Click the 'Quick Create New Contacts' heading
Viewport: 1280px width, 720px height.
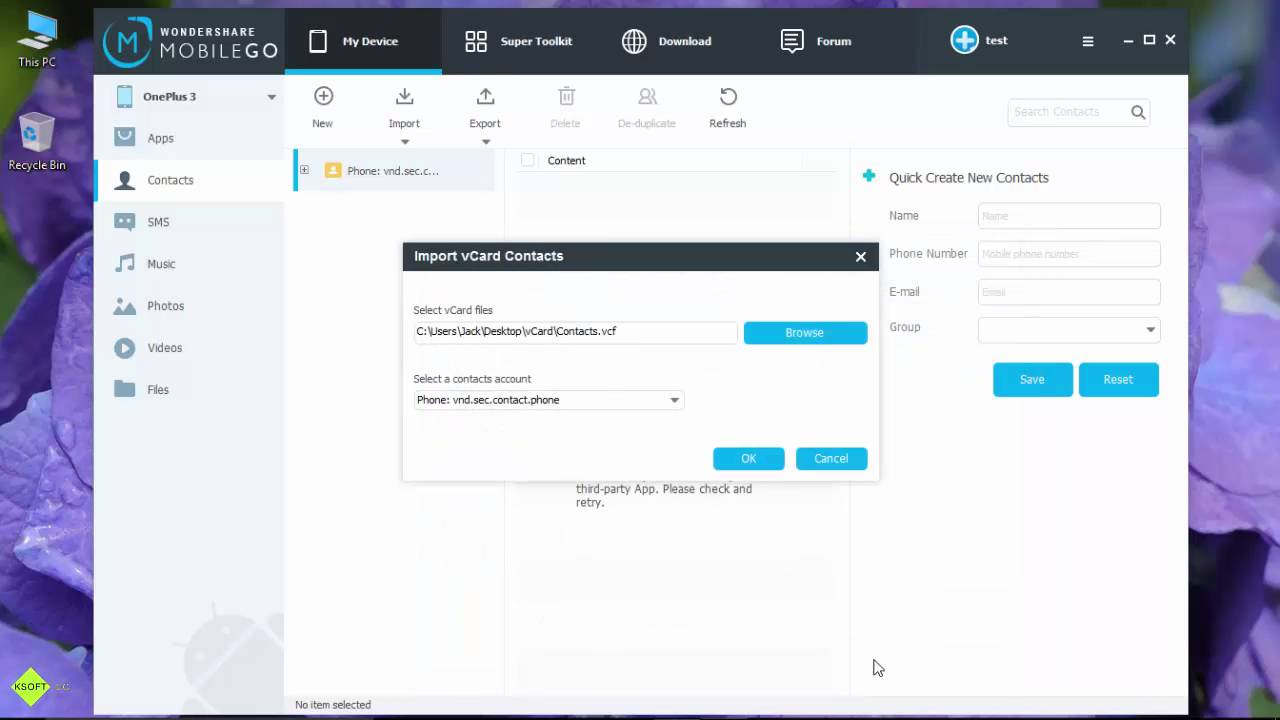coord(968,177)
